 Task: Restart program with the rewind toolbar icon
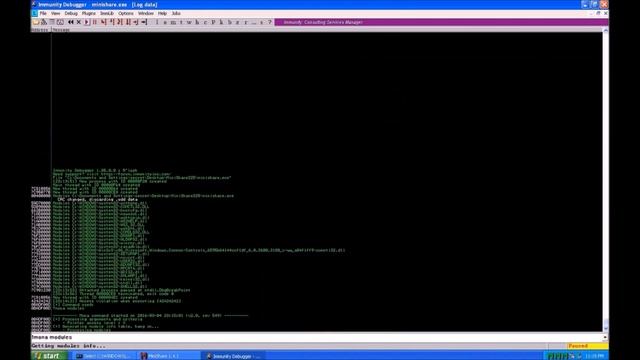click(x=71, y=22)
